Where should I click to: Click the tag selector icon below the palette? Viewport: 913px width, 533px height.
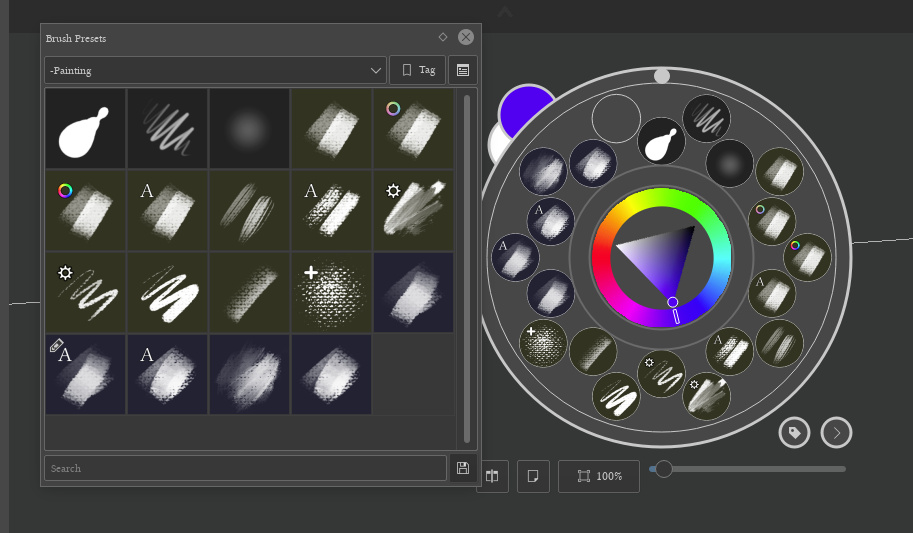click(x=794, y=433)
